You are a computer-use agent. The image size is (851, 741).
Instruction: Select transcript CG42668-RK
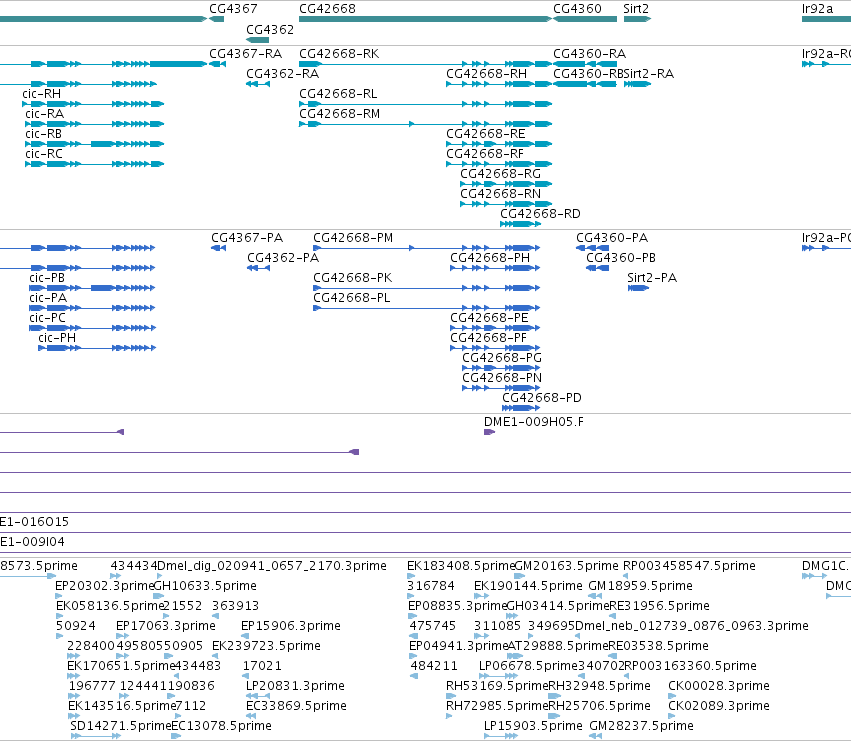point(339,54)
